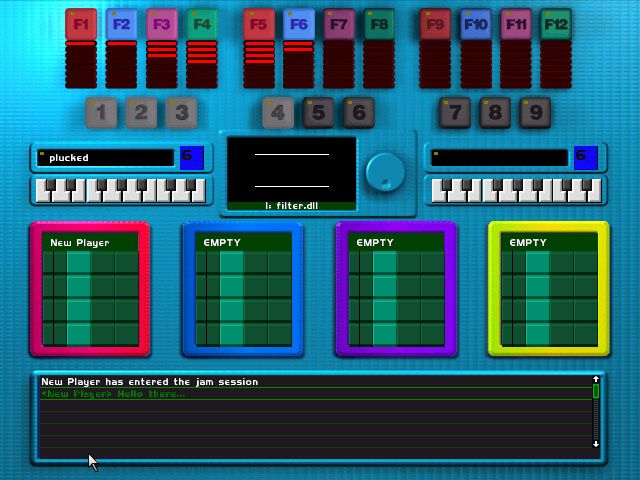Click the filter.dll effect label
The width and height of the screenshot is (640, 480).
292,205
